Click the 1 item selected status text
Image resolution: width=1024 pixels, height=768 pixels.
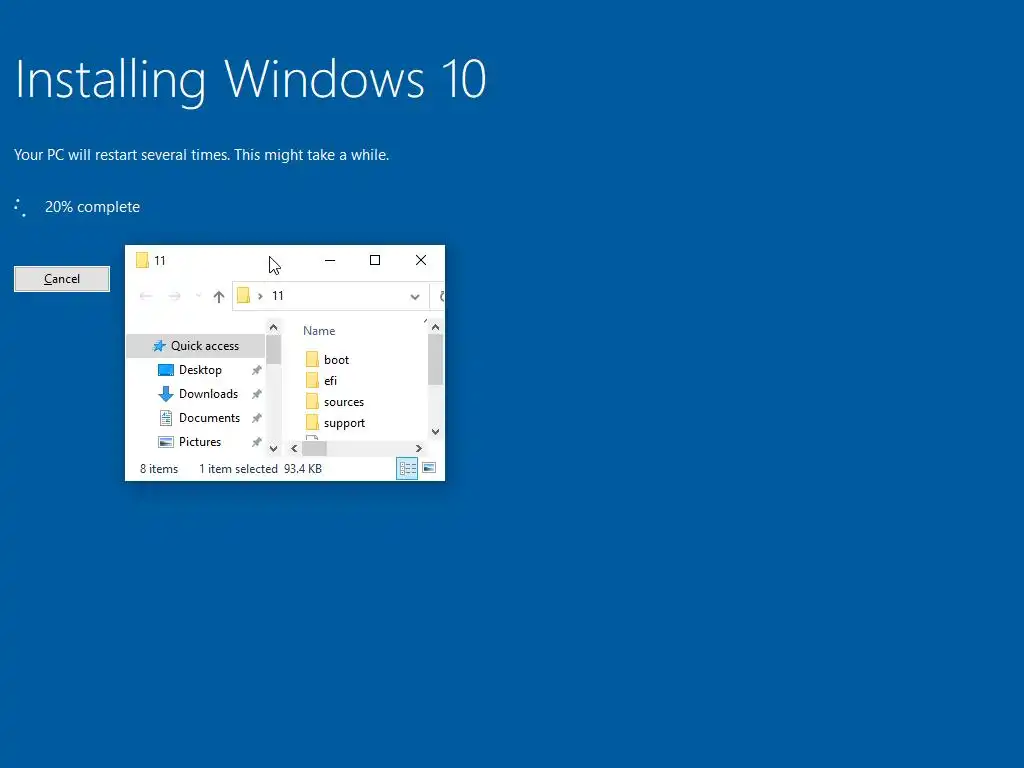pyautogui.click(x=238, y=469)
